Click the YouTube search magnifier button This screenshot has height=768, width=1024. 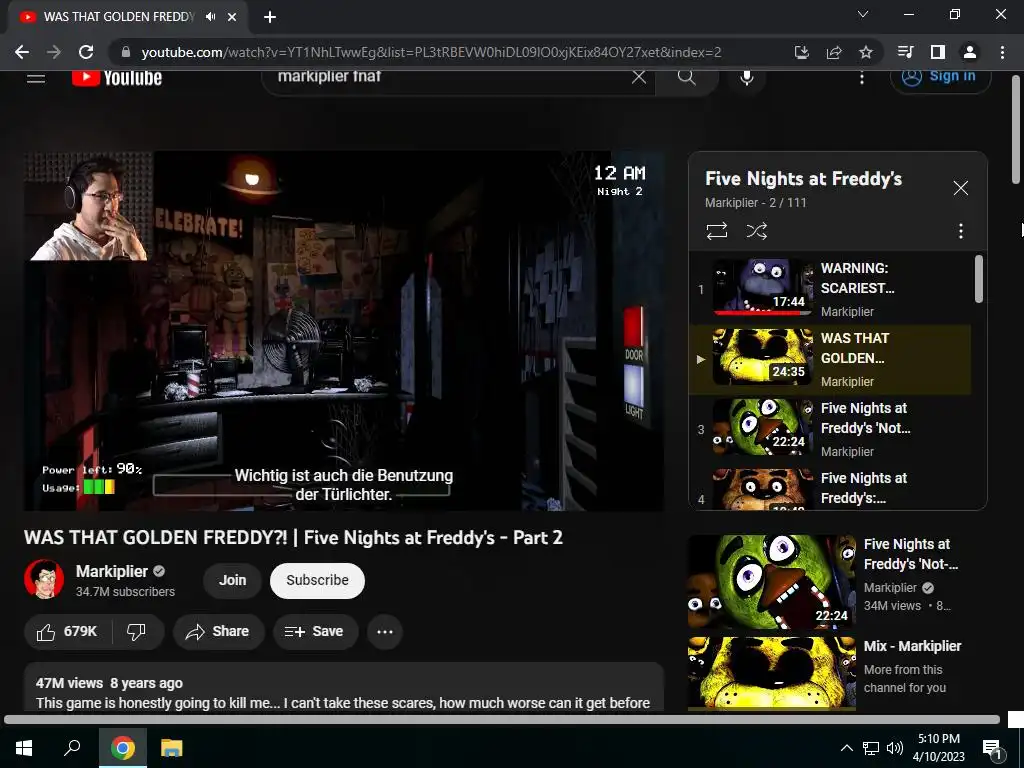686,78
